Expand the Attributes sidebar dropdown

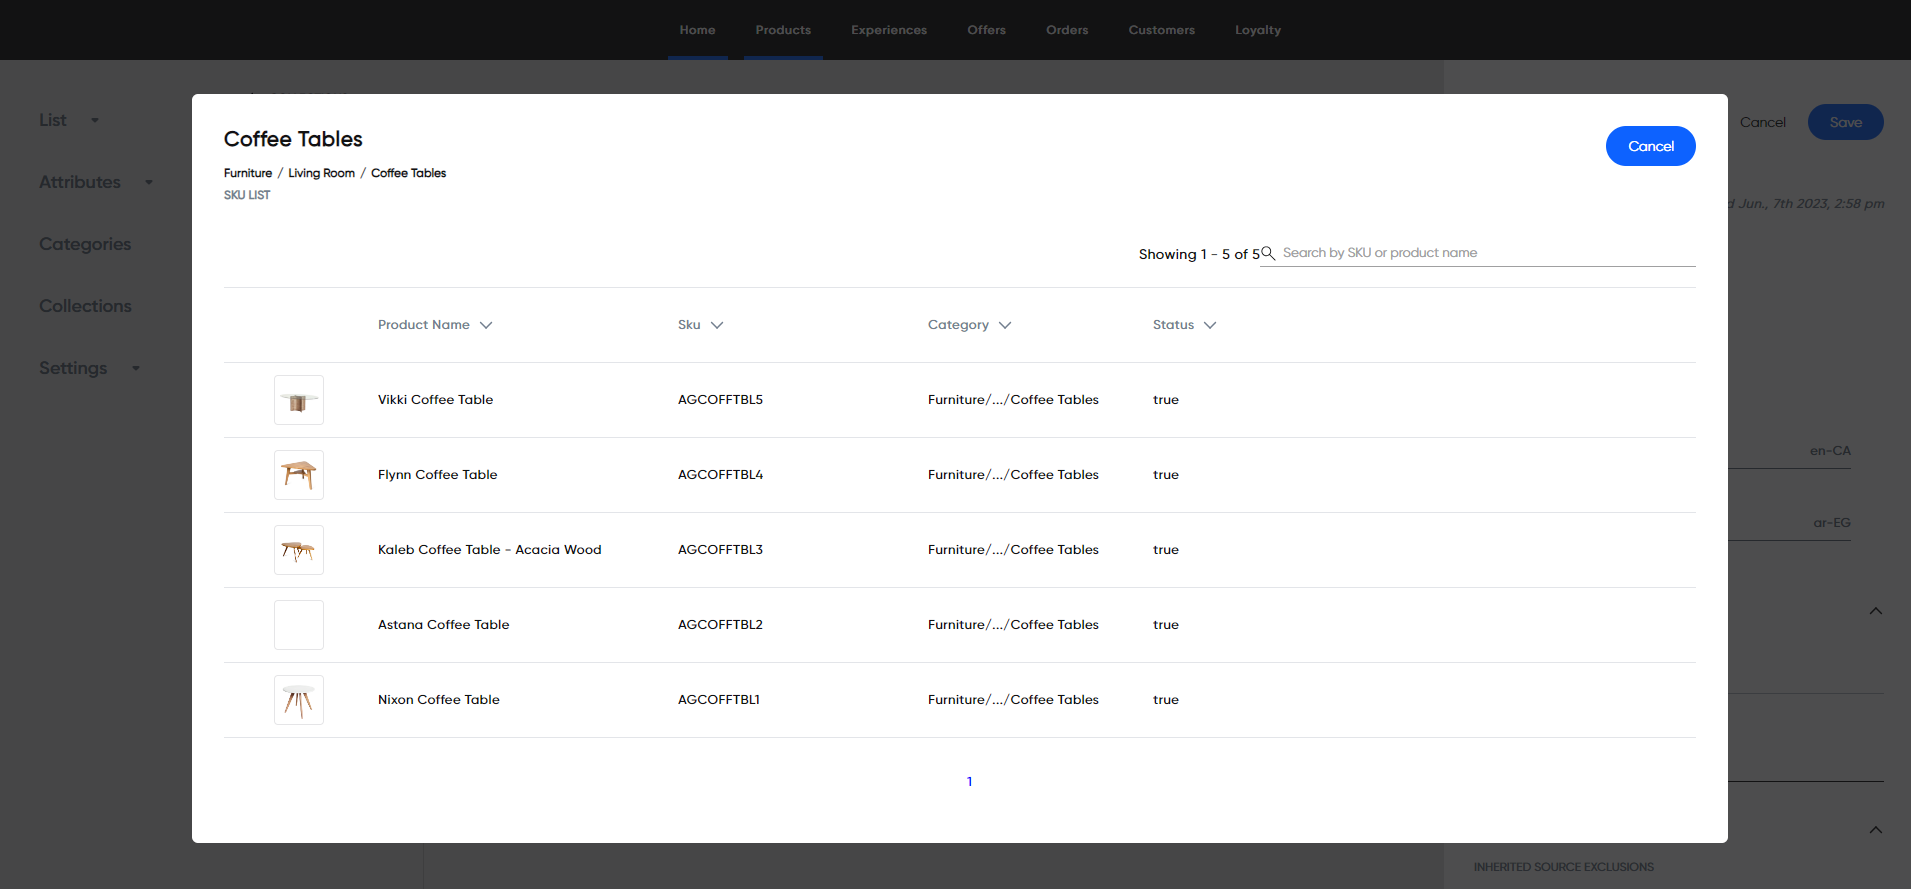[149, 182]
